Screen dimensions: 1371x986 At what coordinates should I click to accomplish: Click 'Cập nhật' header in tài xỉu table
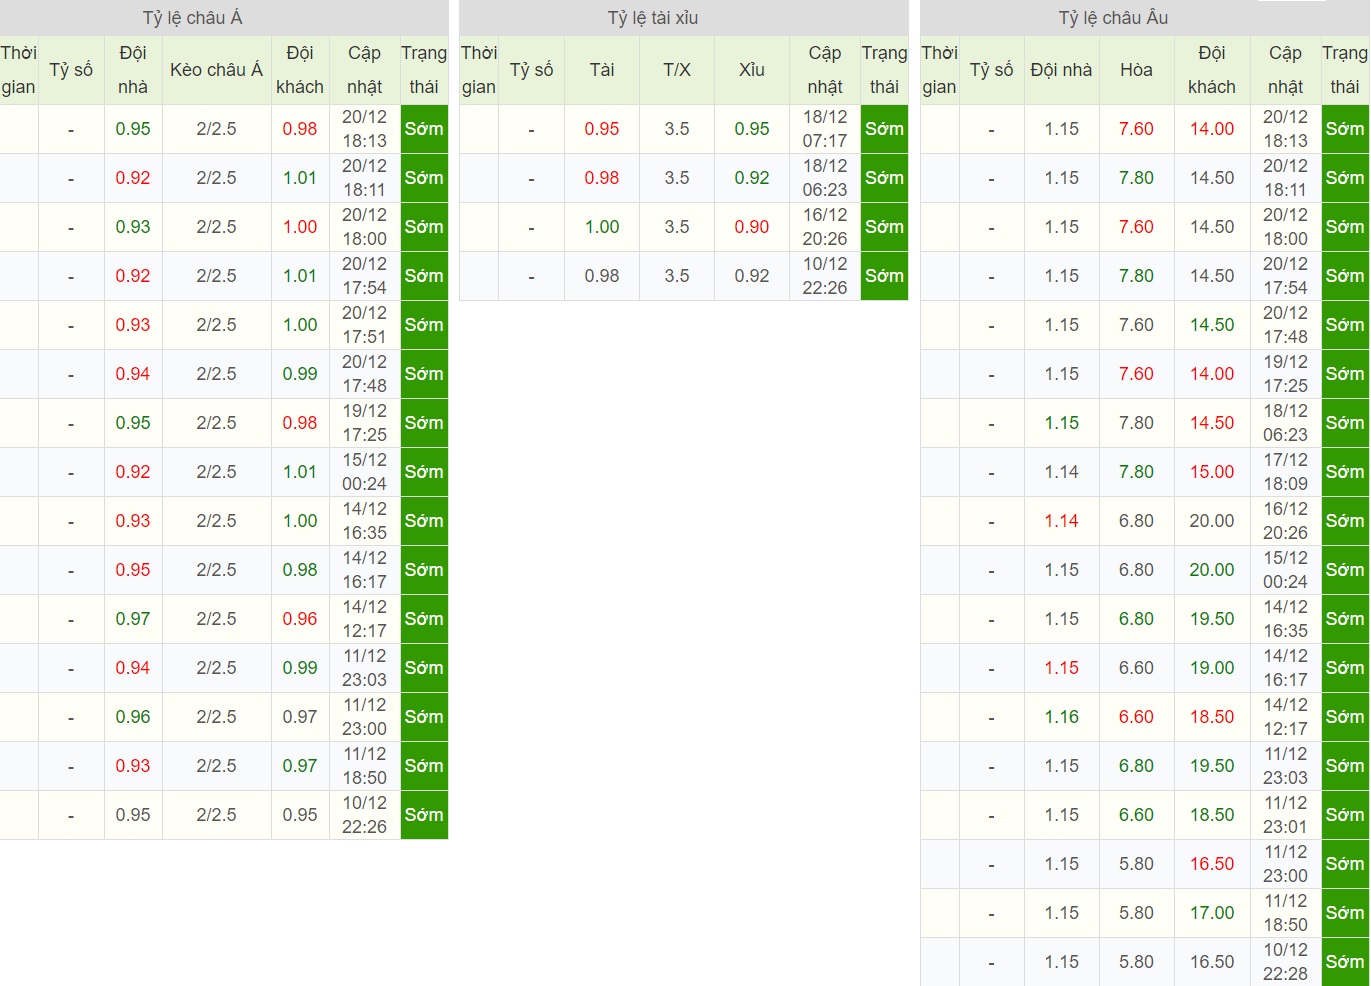coord(825,70)
